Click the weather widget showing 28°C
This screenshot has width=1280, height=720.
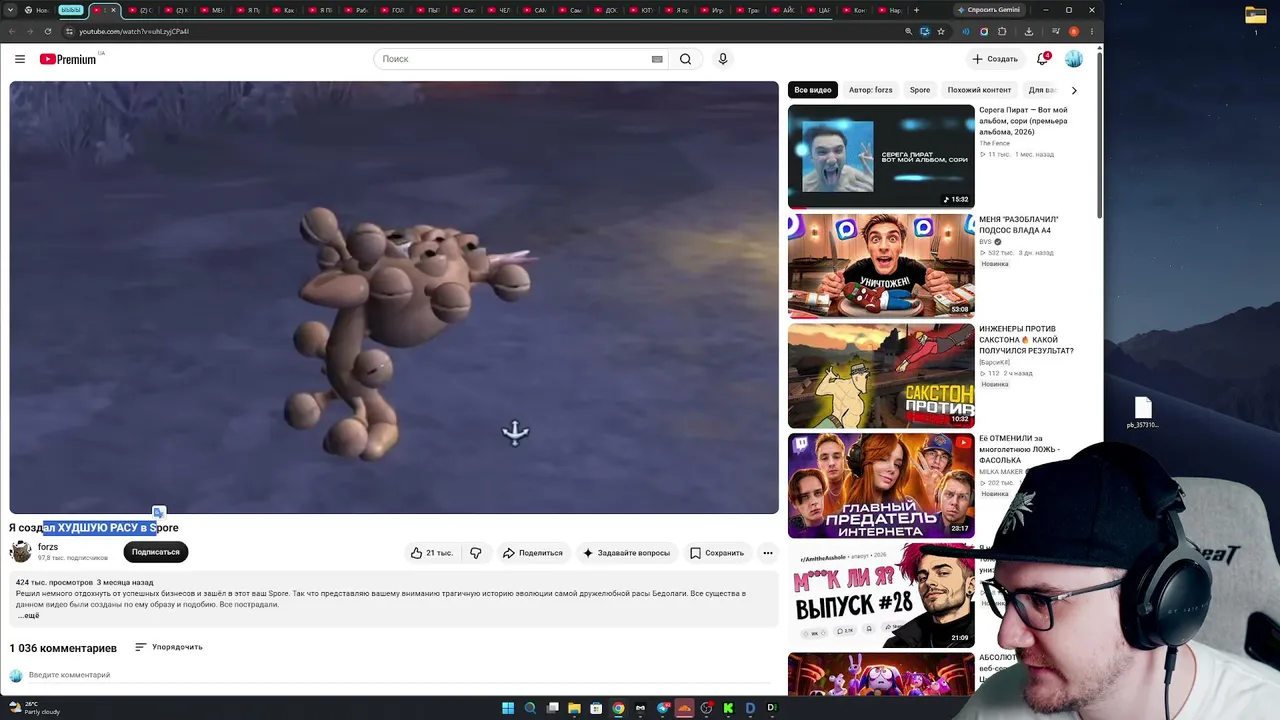35,708
